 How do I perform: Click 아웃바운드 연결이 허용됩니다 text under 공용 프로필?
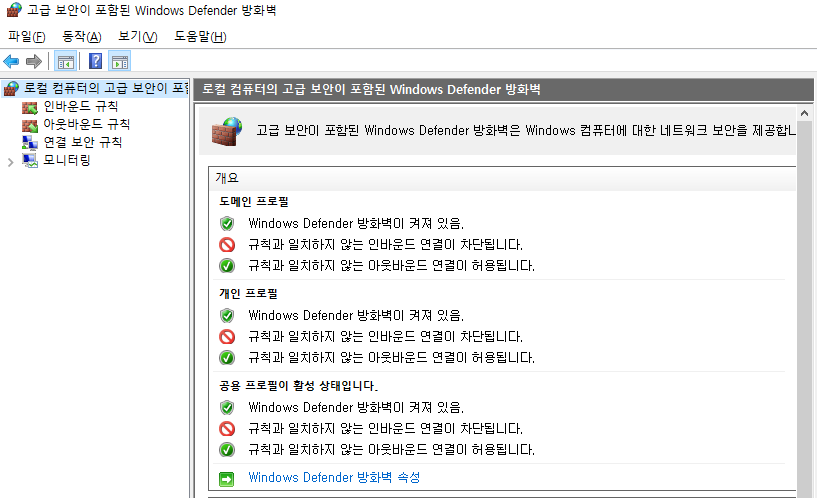(391, 450)
